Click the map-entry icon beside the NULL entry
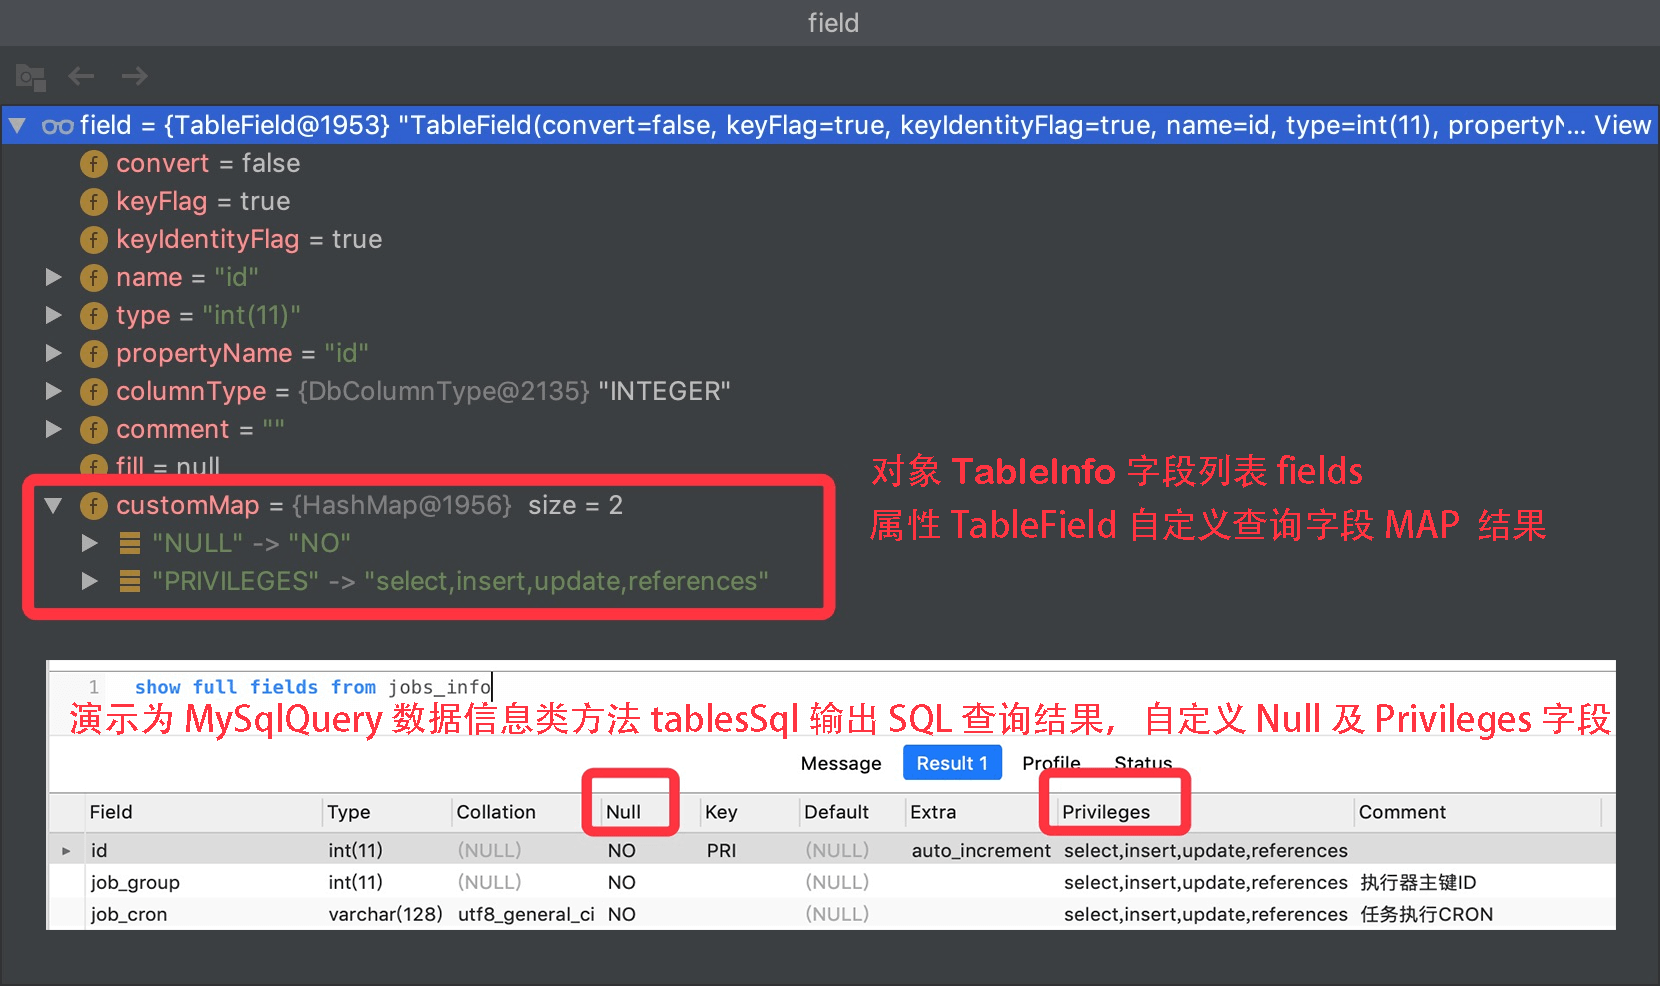 129,543
